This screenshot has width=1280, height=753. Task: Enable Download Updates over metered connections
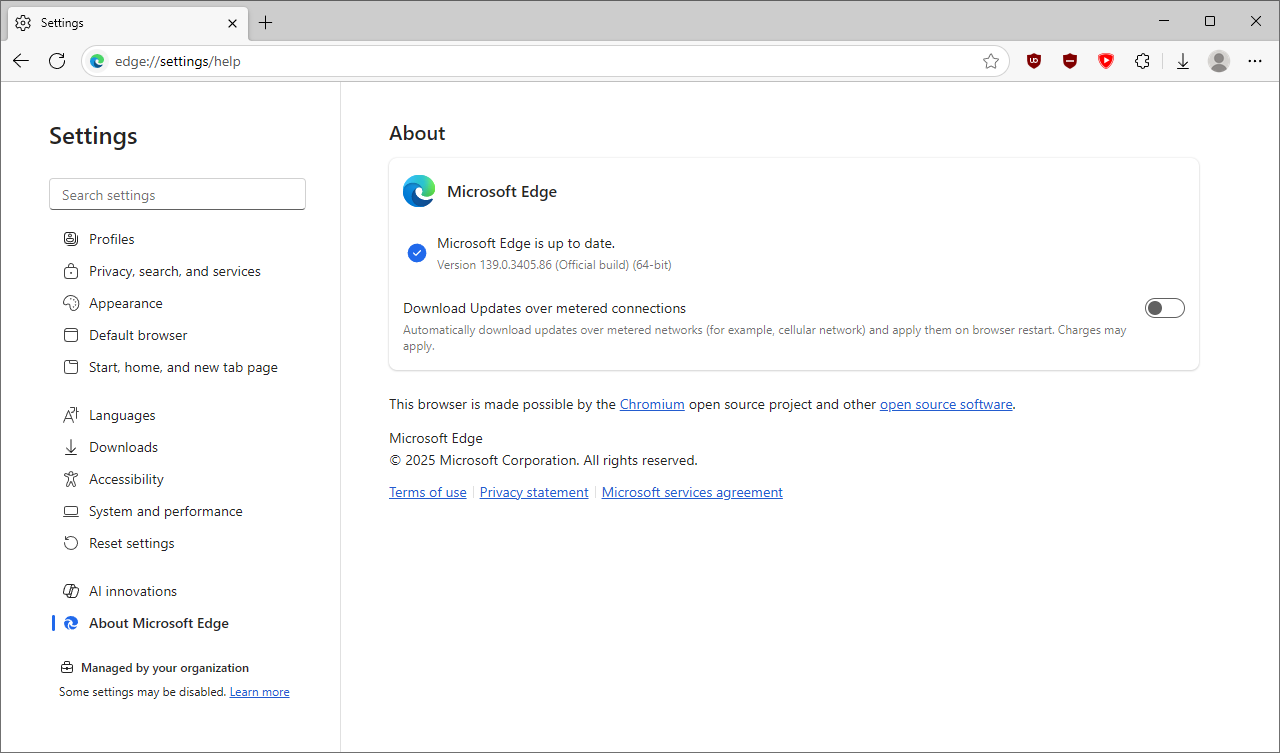click(x=1164, y=308)
